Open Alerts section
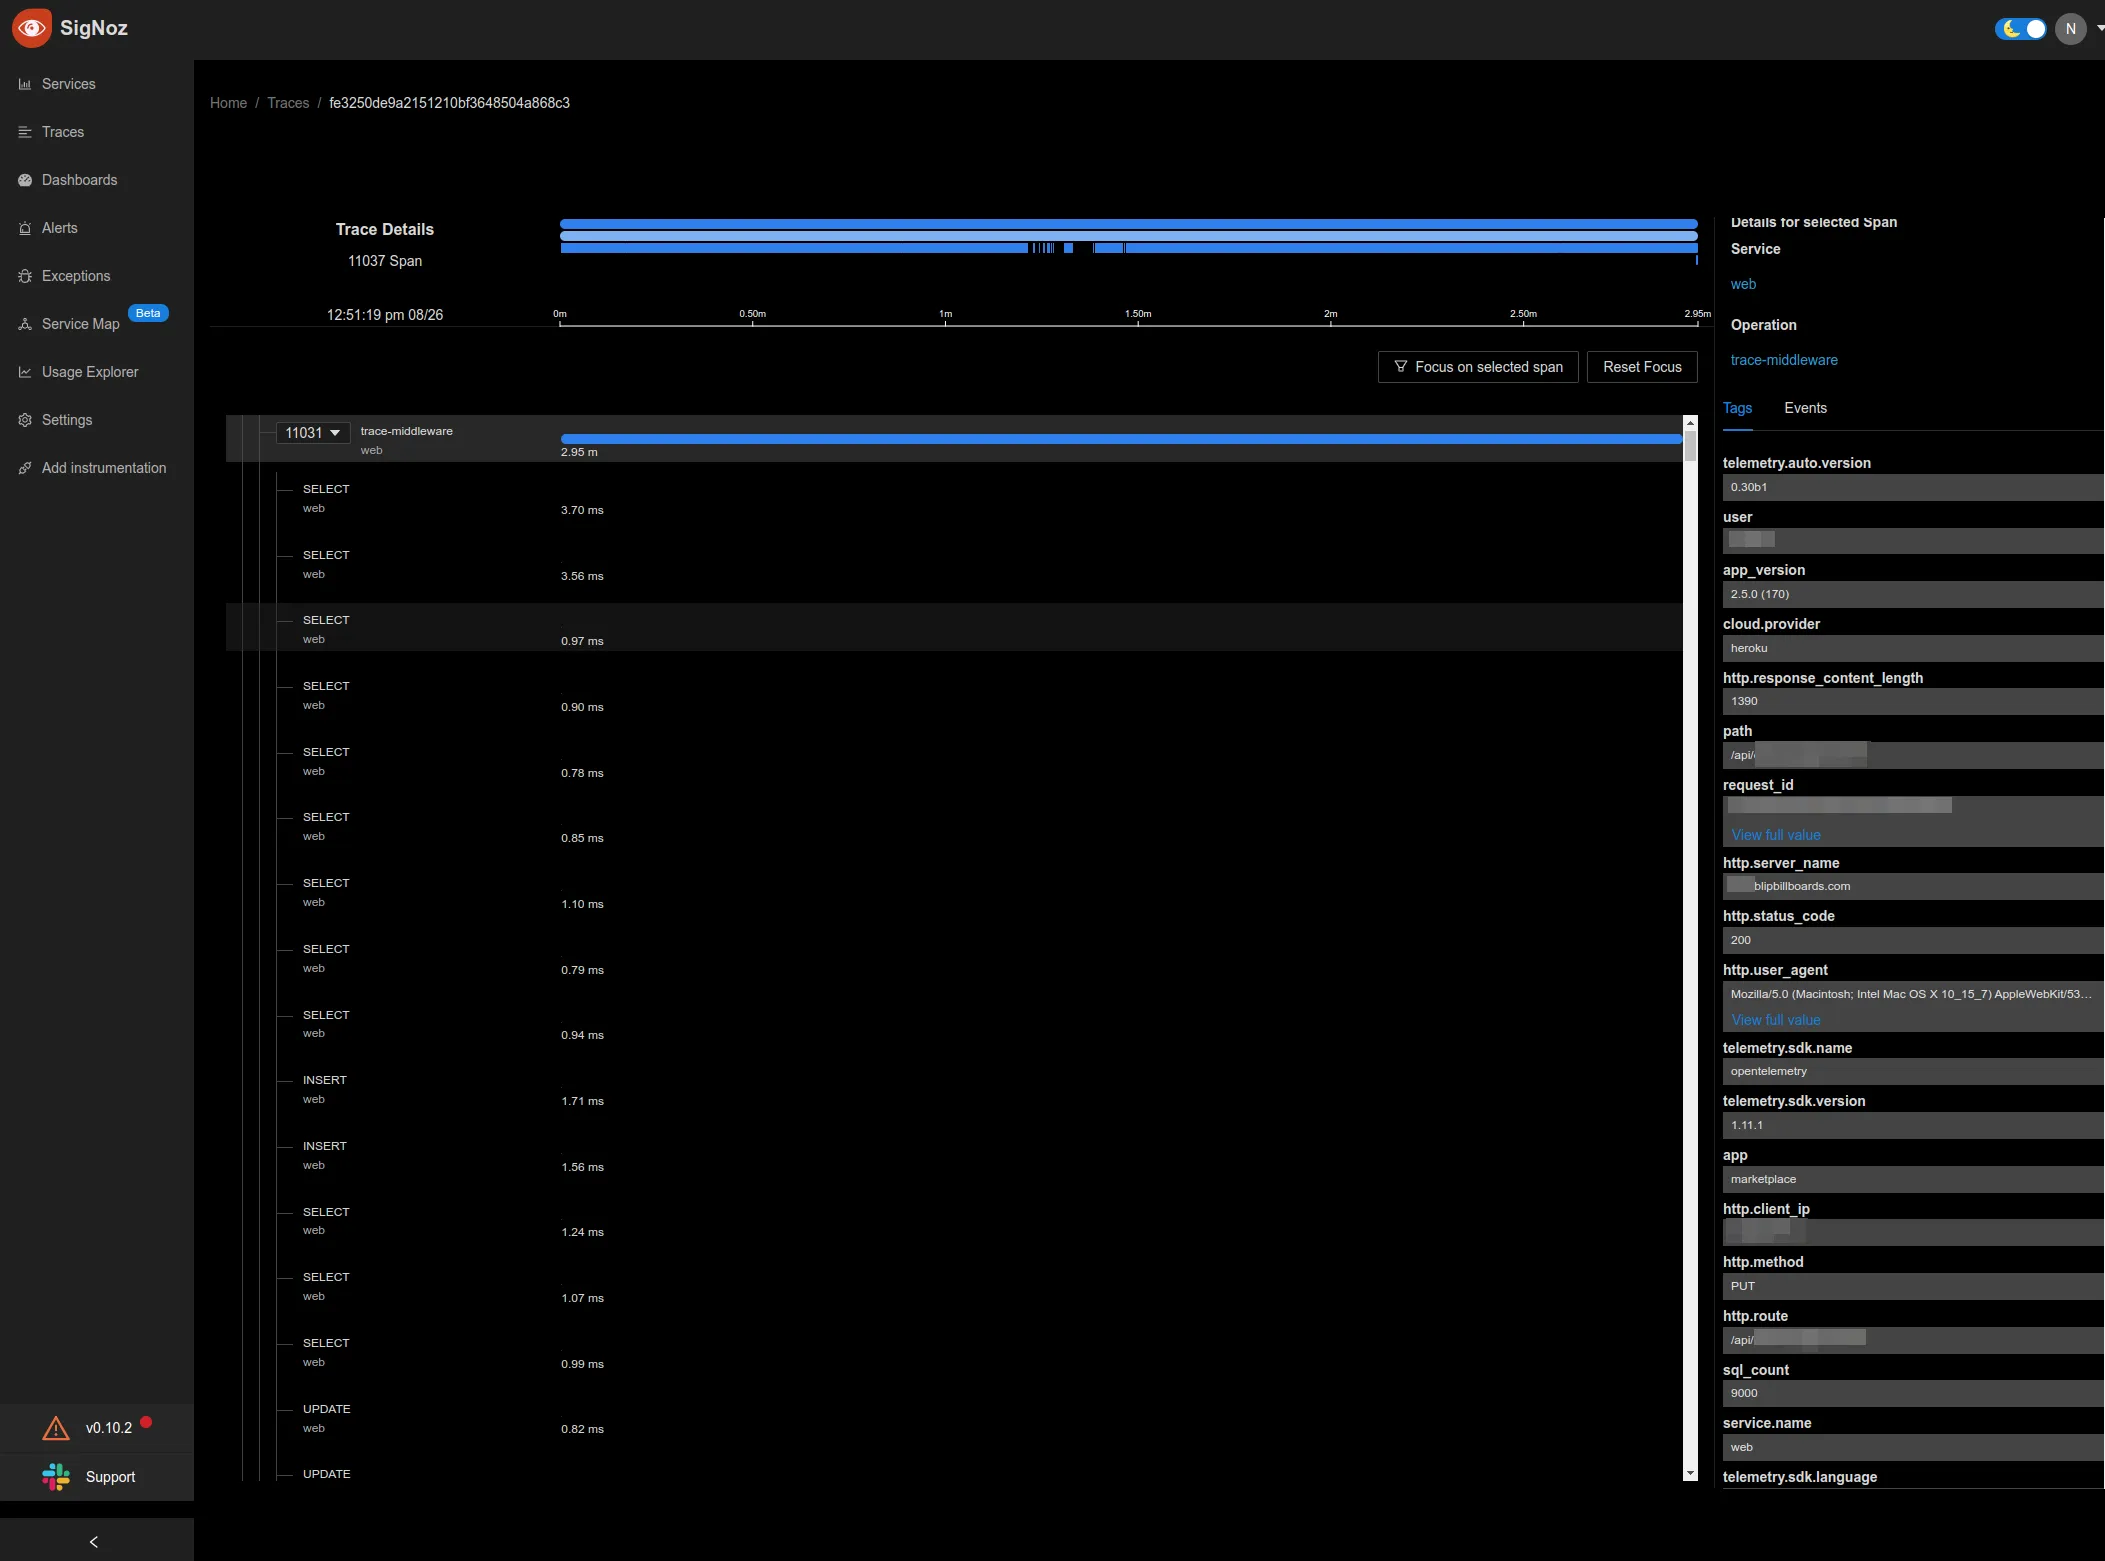Screen dimensions: 2105x1561 click(x=59, y=228)
